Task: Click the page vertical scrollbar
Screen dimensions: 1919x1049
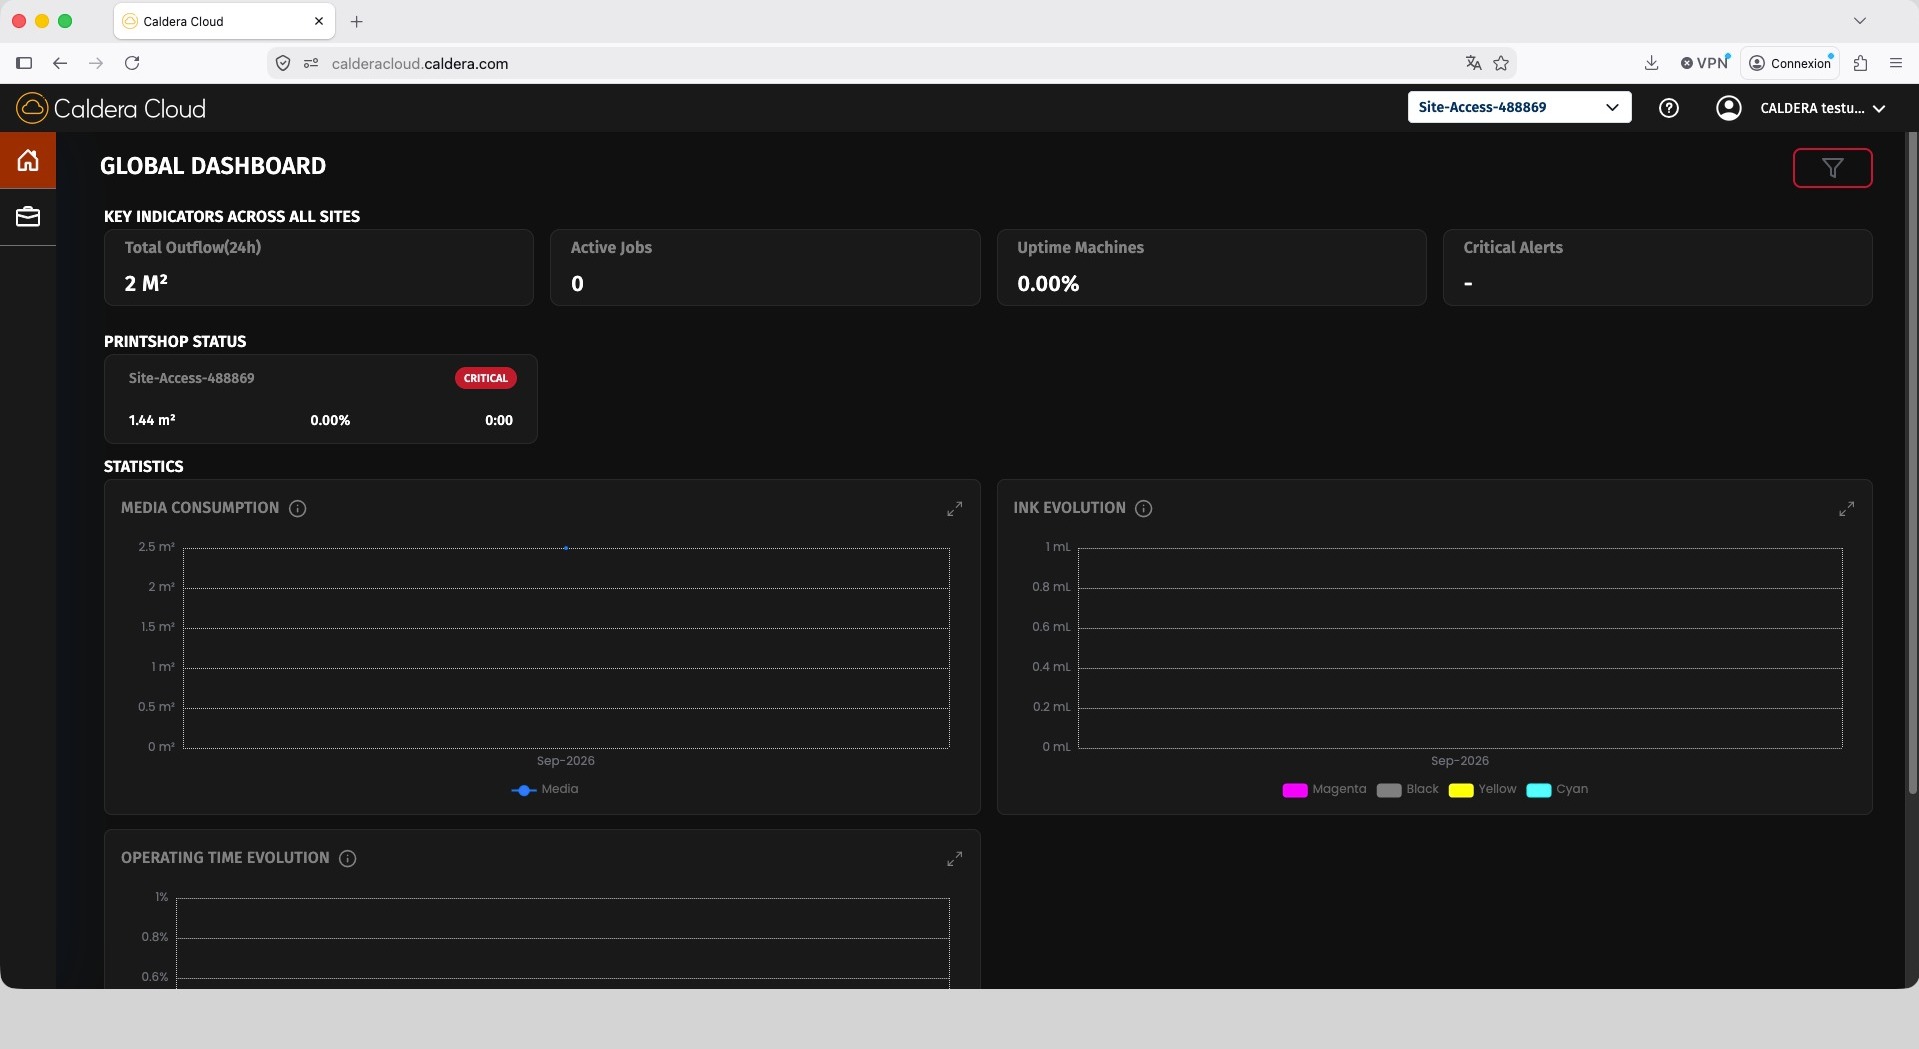Action: point(1912,463)
